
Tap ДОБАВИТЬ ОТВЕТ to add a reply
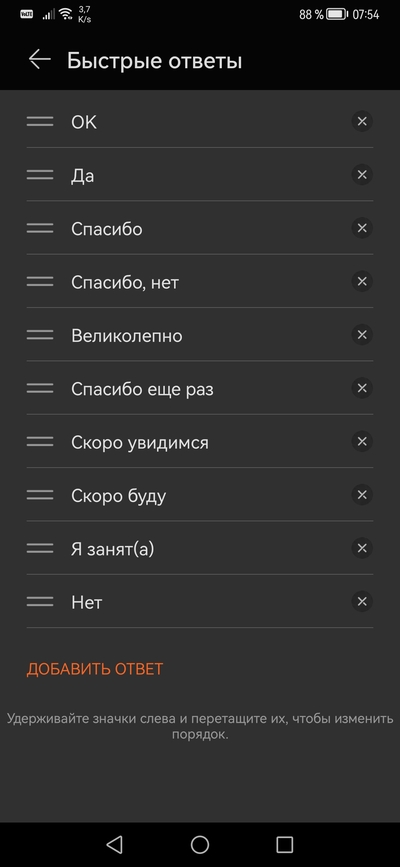click(95, 669)
